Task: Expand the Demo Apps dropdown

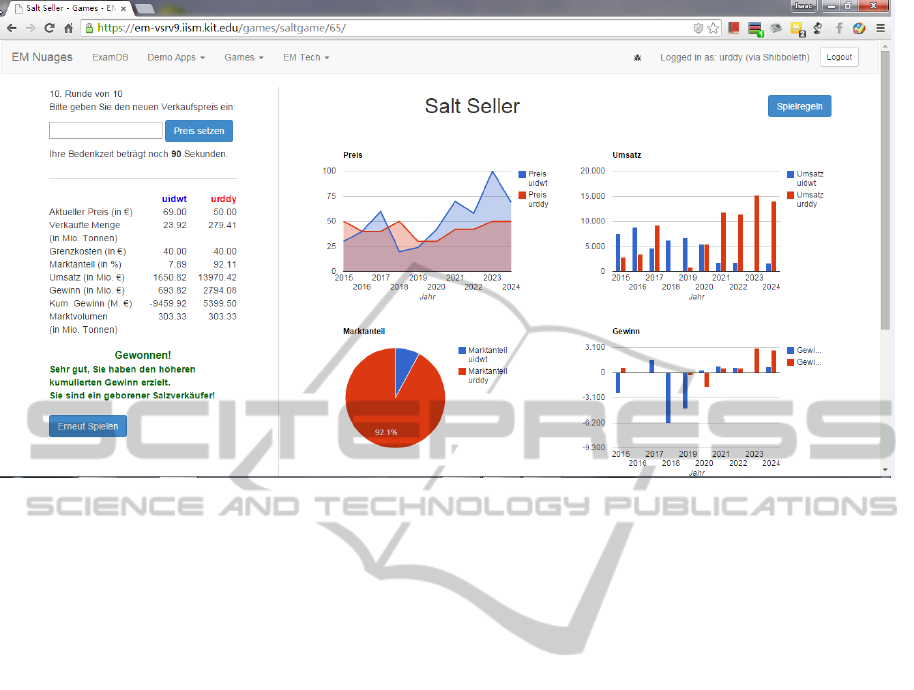Action: 175,58
